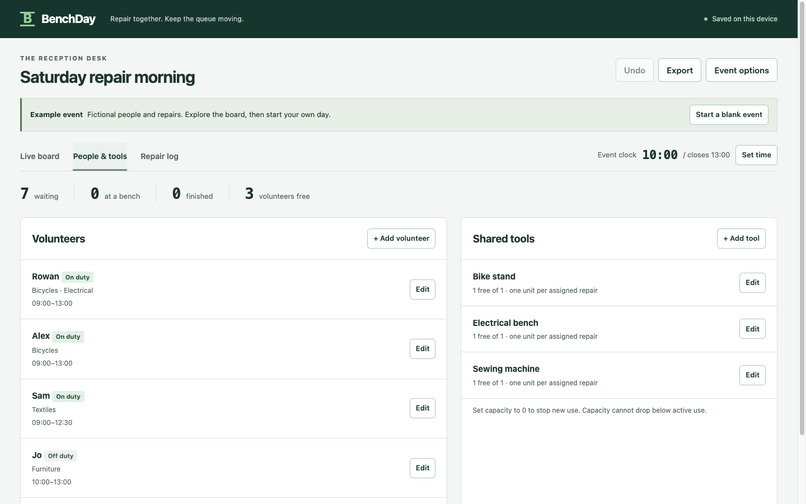Click Sam's 09:00–12:30 shift time
The width and height of the screenshot is (806, 504).
pos(52,422)
